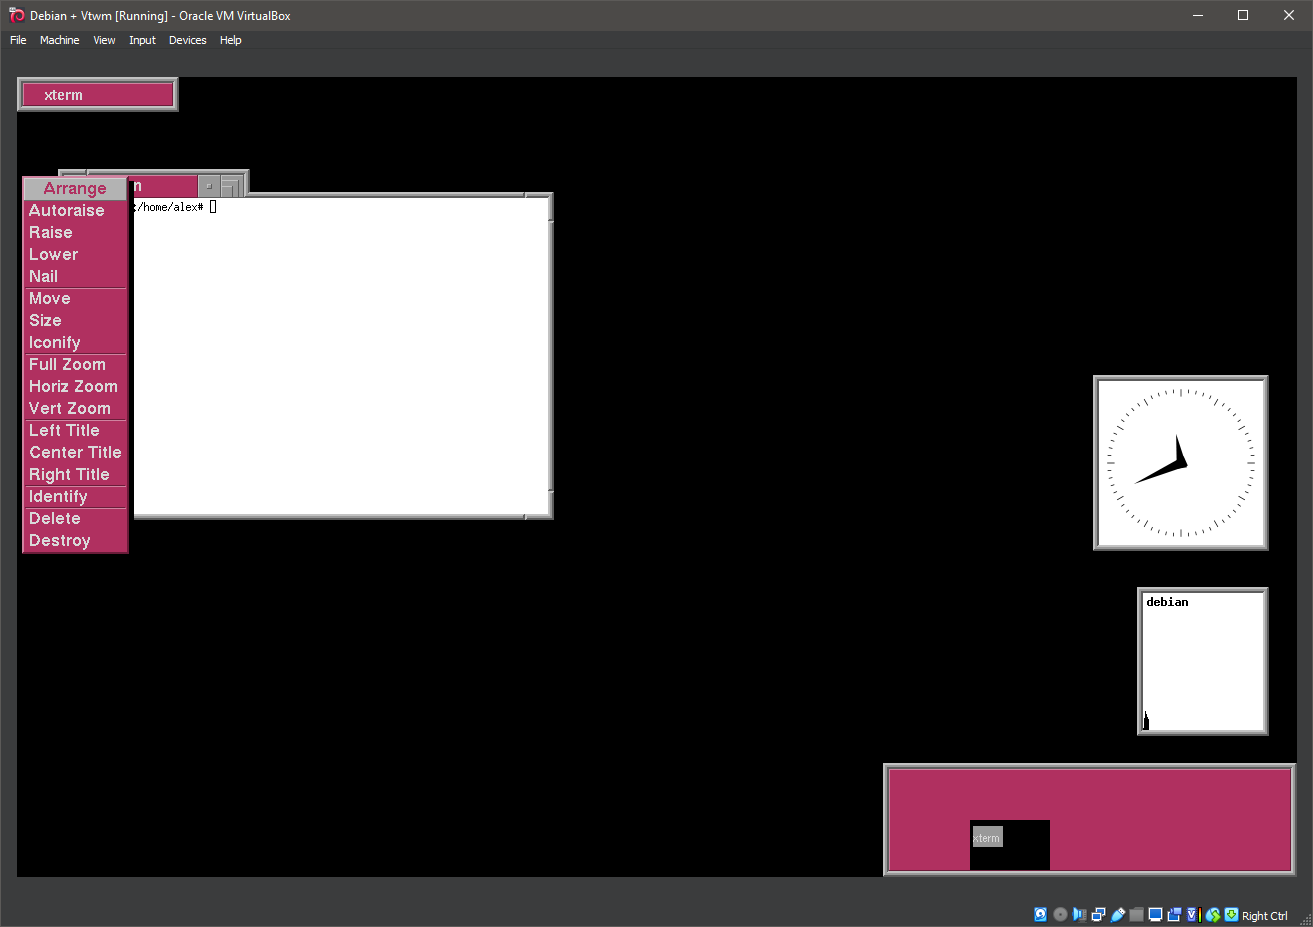The height and width of the screenshot is (927, 1313).
Task: Choose Identify from the Arrange menu
Action: coord(58,496)
